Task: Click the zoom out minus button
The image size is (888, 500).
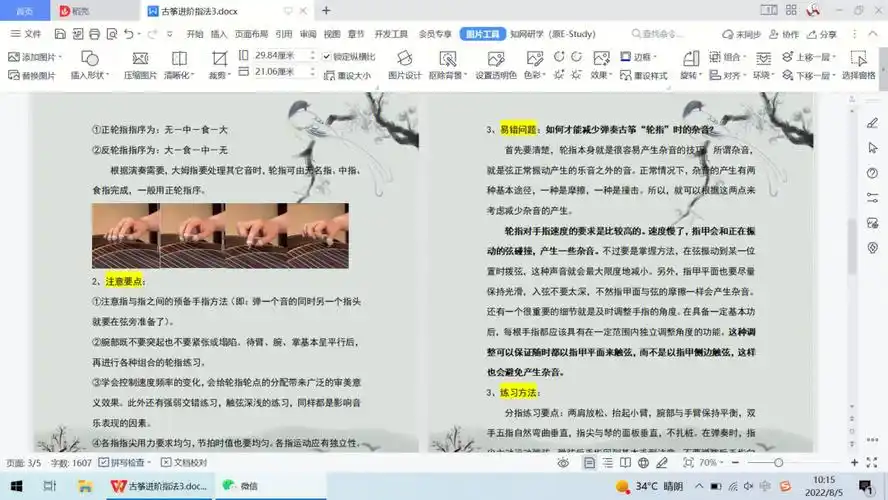Action: pyautogui.click(x=735, y=463)
